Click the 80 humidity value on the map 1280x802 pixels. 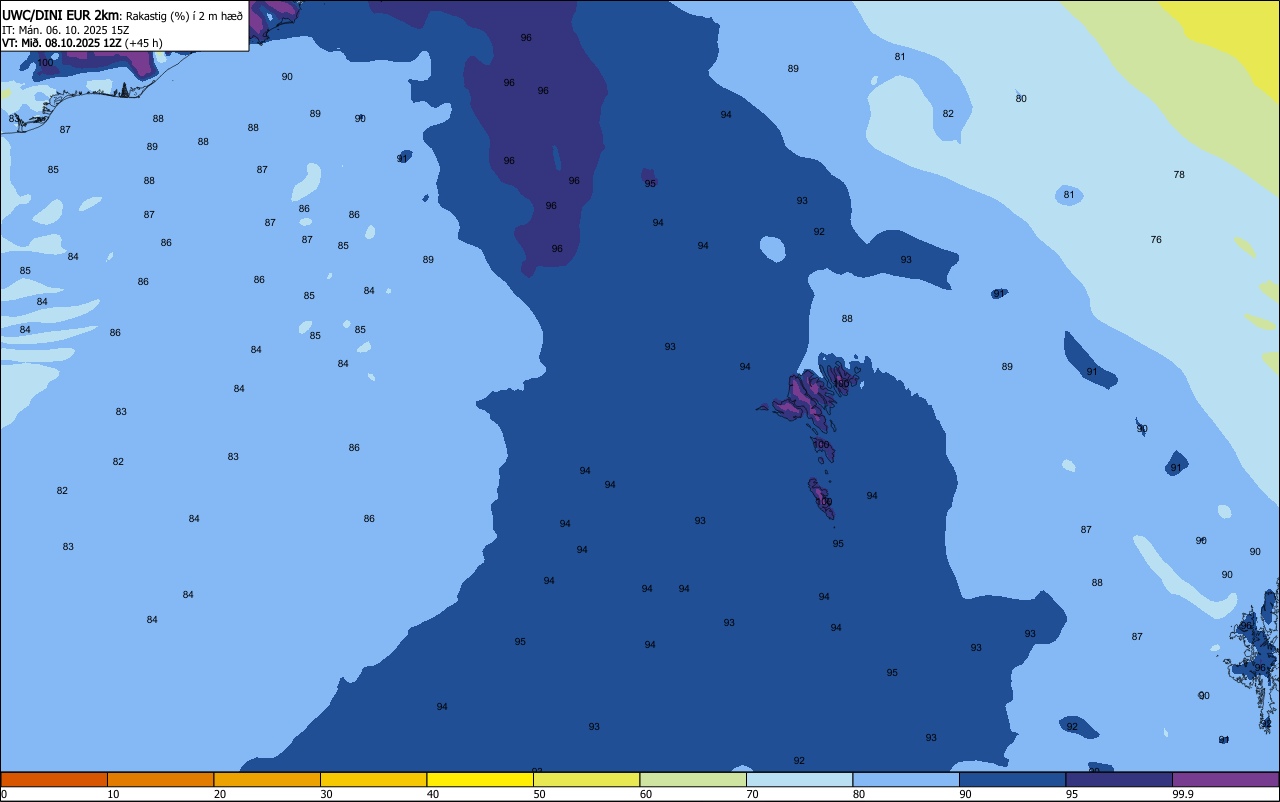(1021, 99)
